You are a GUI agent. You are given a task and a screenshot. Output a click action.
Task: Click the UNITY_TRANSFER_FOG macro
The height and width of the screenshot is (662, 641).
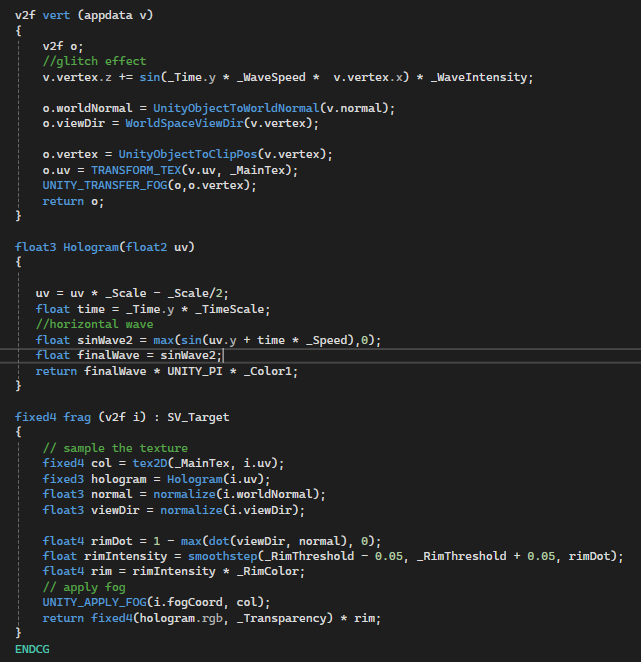[105, 185]
